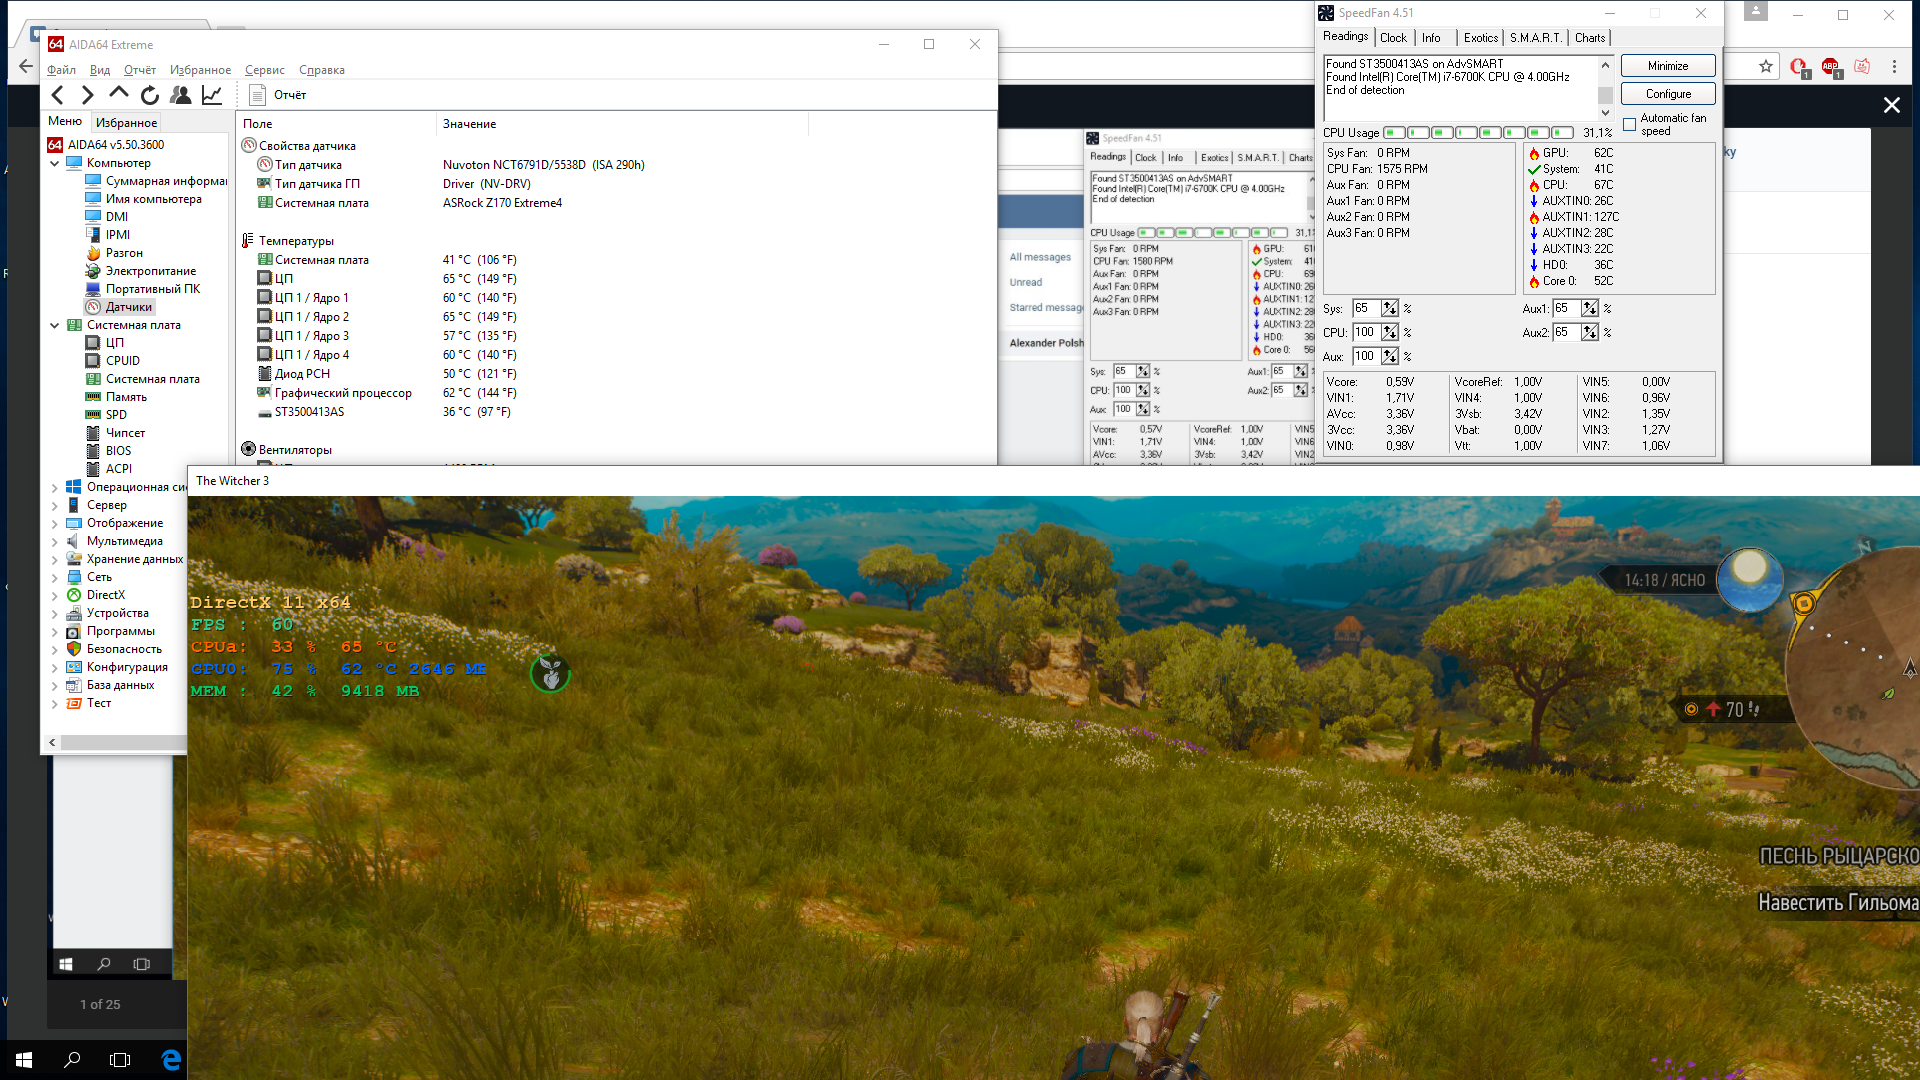Enable Automatic fan speed checkbox
This screenshot has height=1080, width=1920.
tap(1630, 125)
